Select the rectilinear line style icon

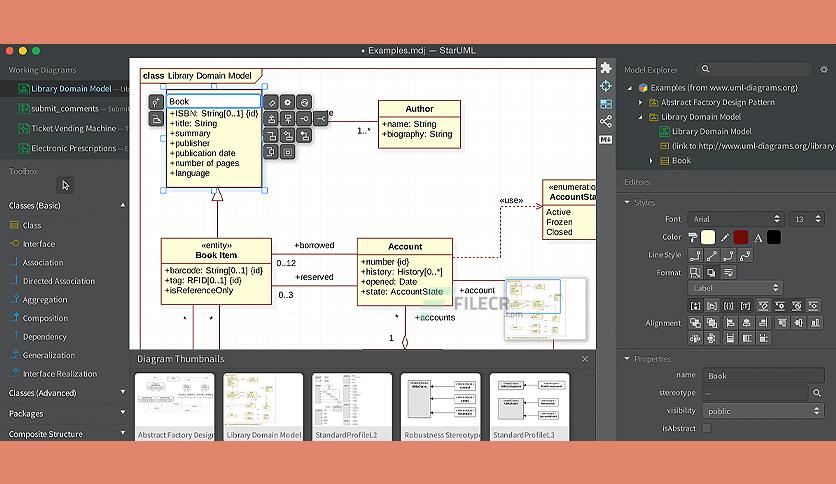695,255
